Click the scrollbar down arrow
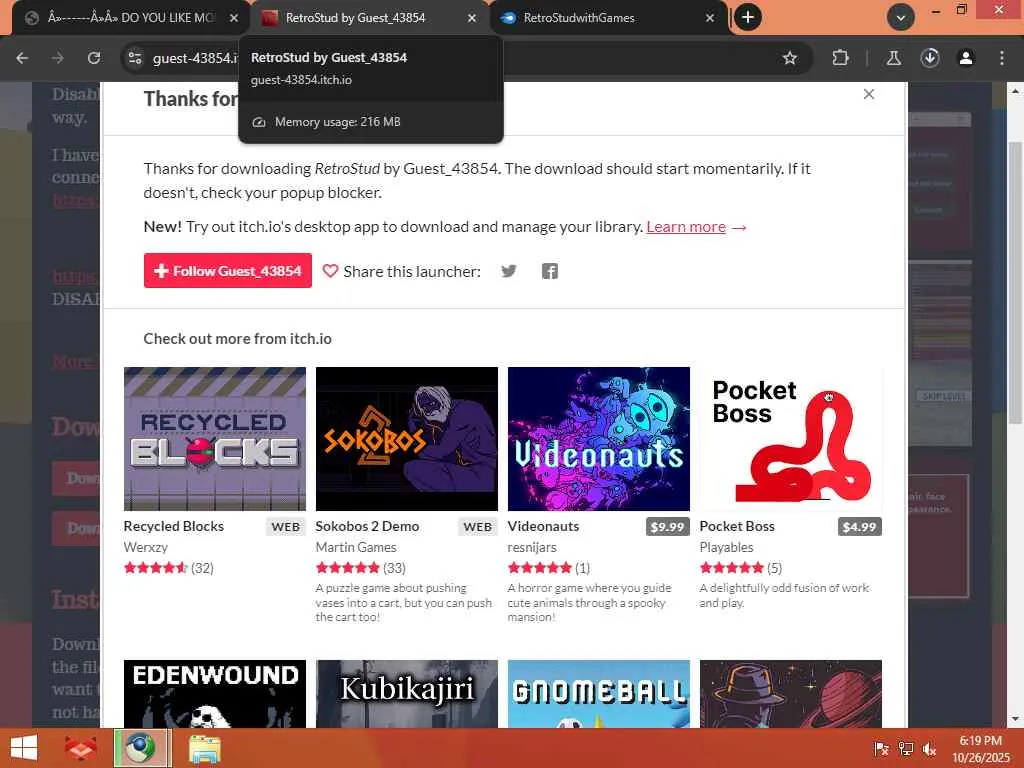This screenshot has width=1024, height=768. (x=1015, y=719)
